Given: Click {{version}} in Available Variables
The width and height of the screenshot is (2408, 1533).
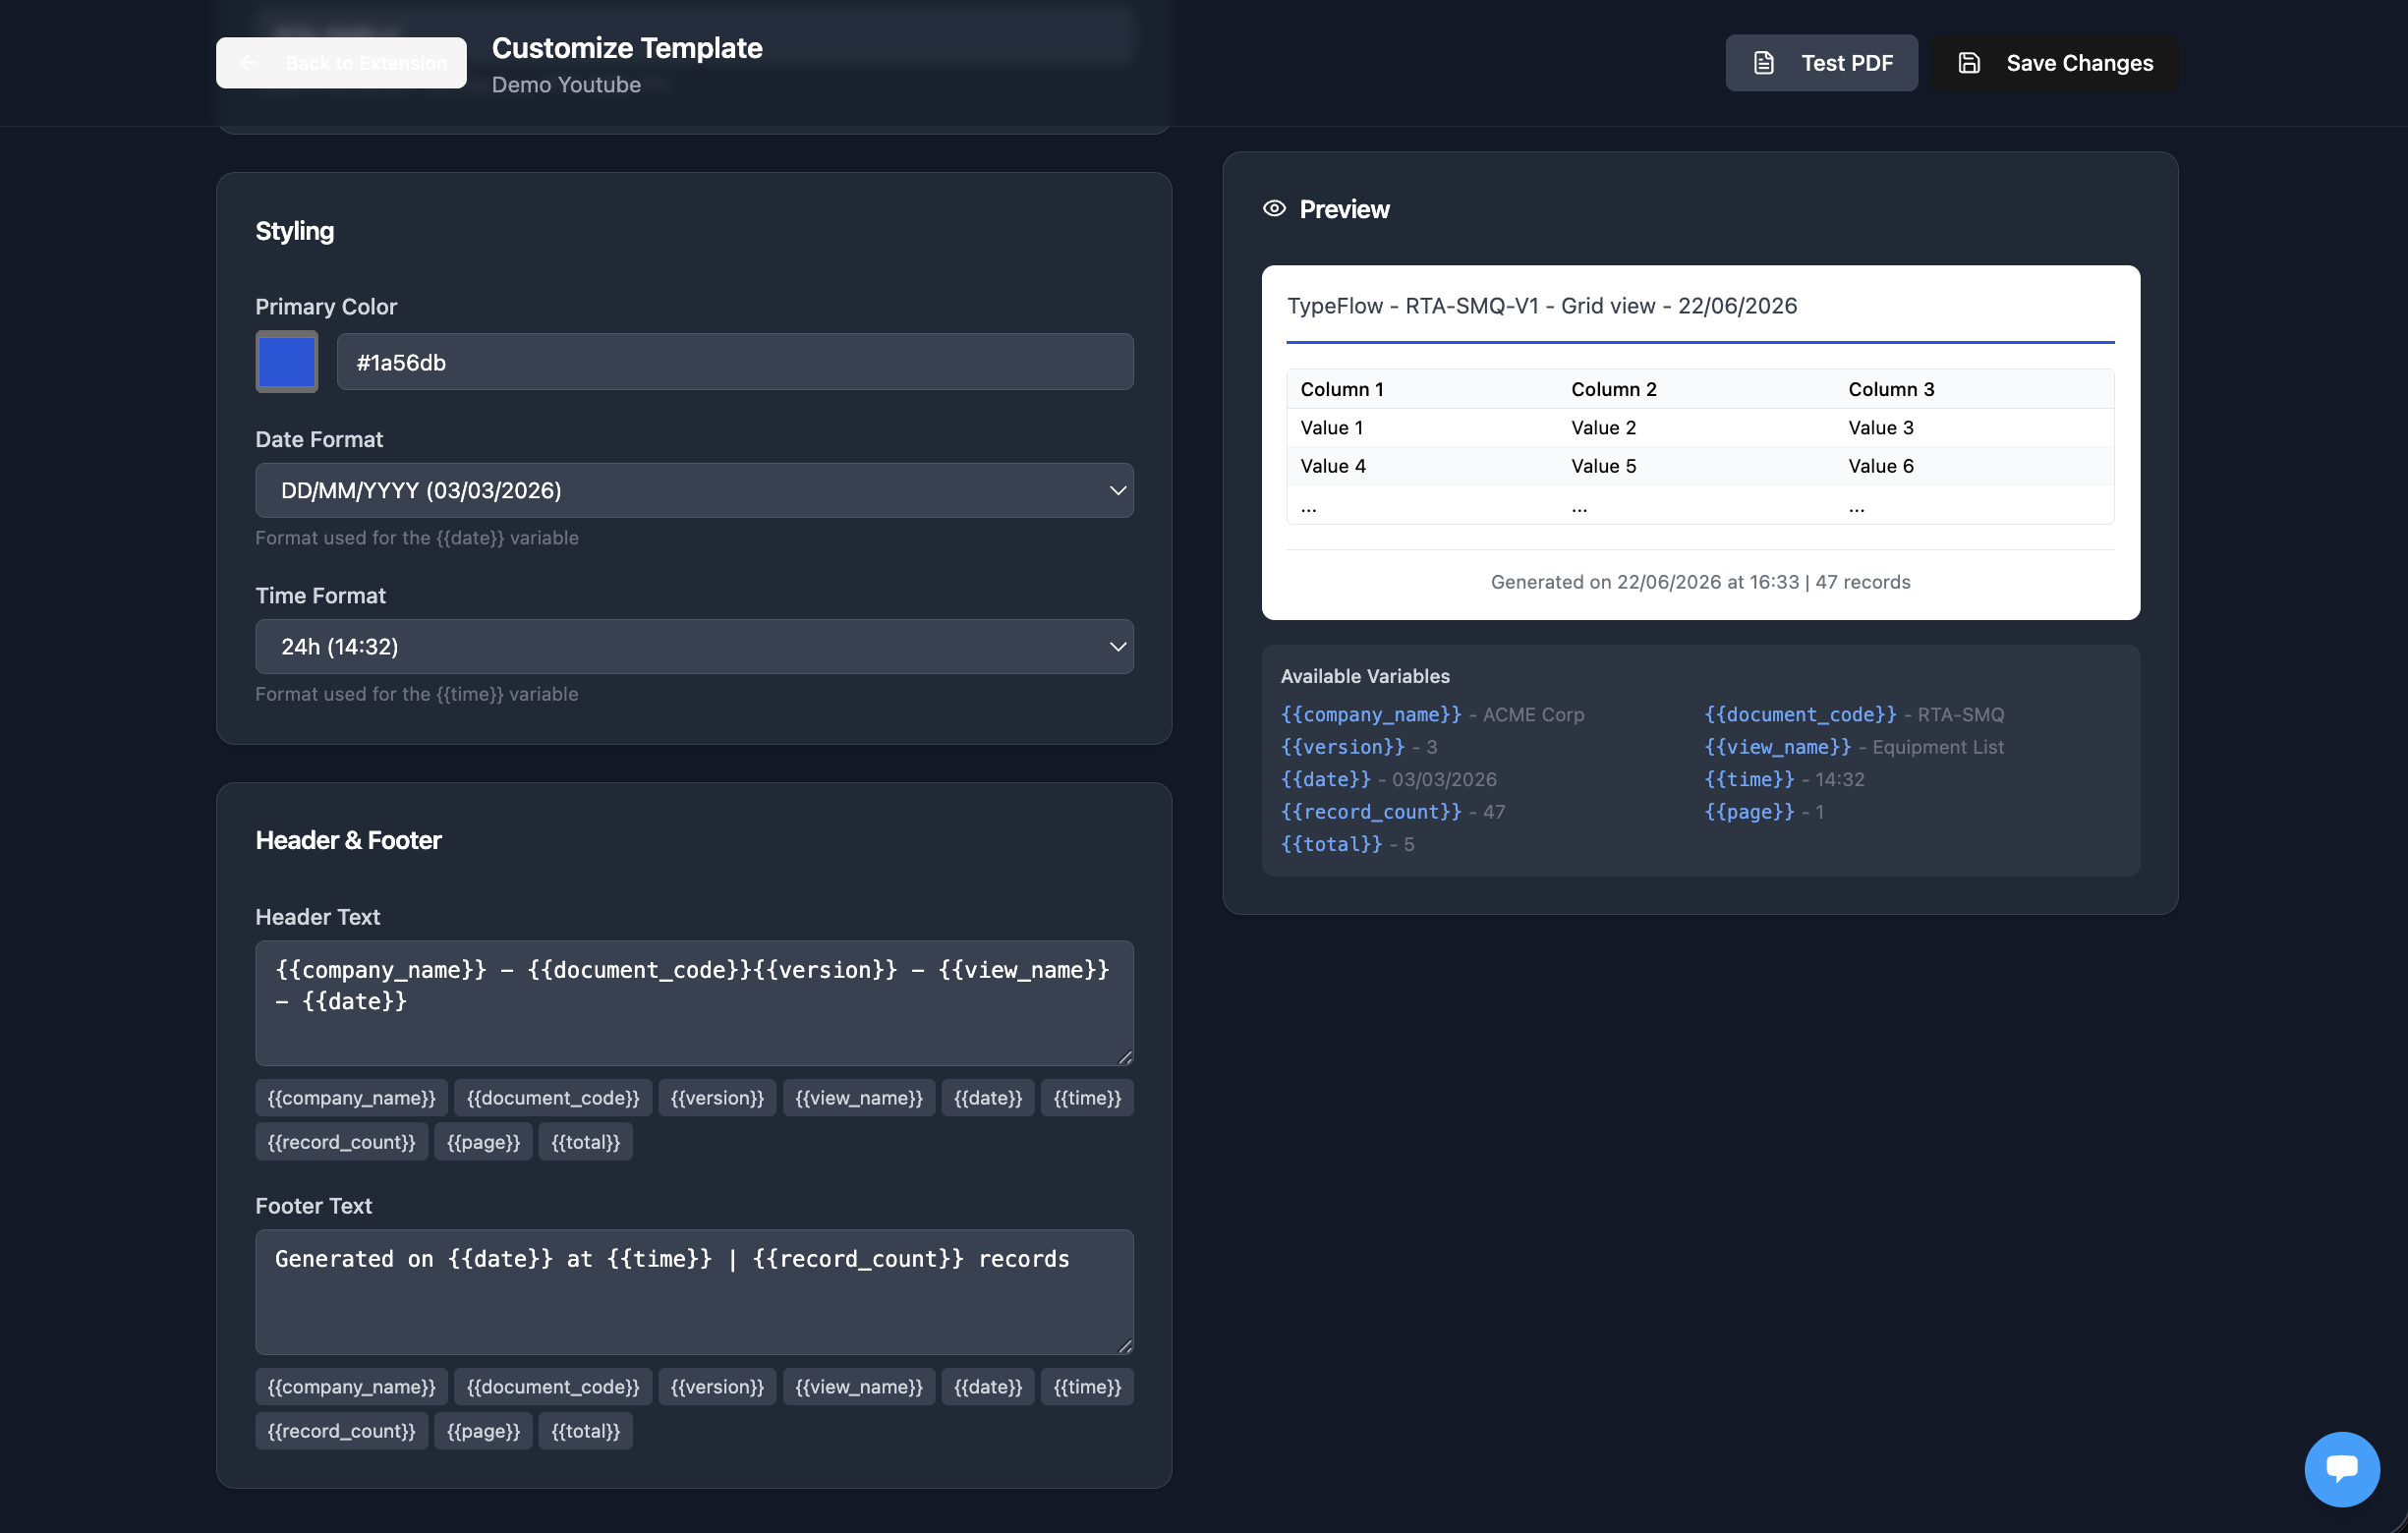Looking at the screenshot, I should pyautogui.click(x=1343, y=747).
